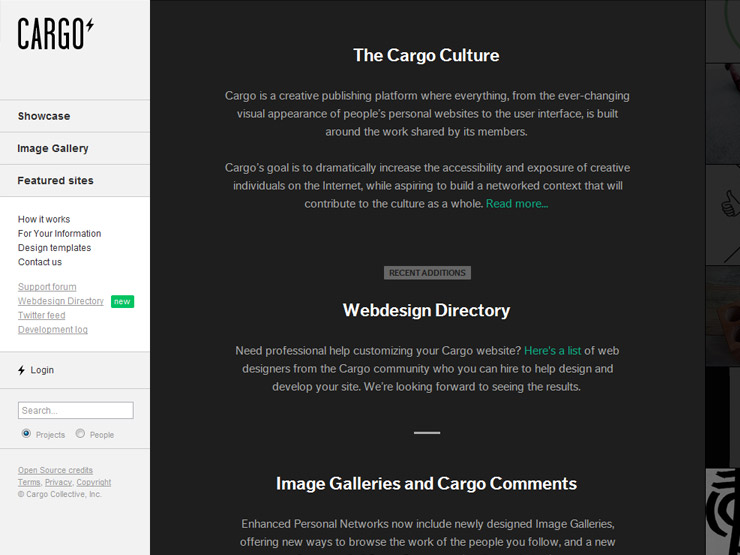This screenshot has width=740, height=555.
Task: Open the Showcase section
Action: click(44, 116)
